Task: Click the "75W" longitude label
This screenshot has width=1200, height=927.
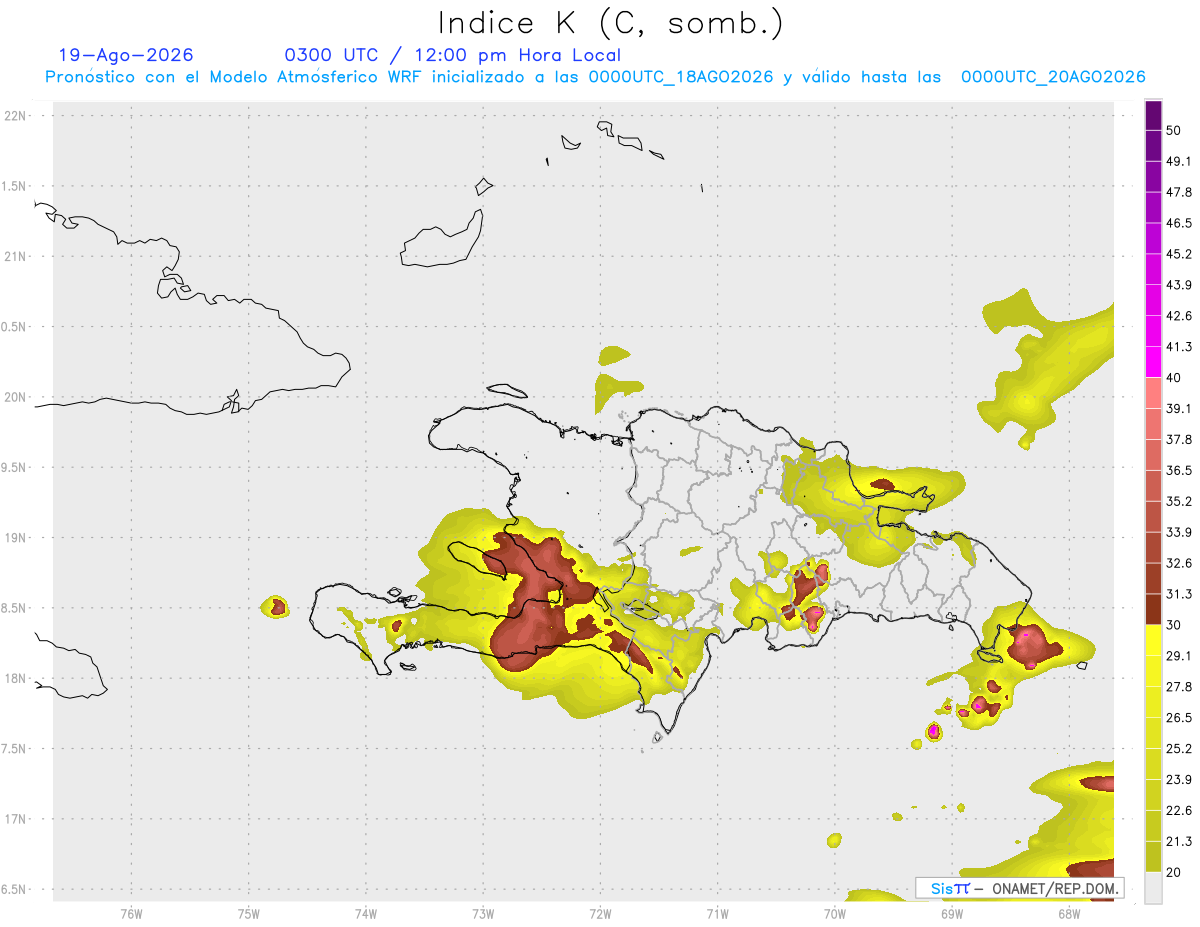Action: tap(248, 913)
